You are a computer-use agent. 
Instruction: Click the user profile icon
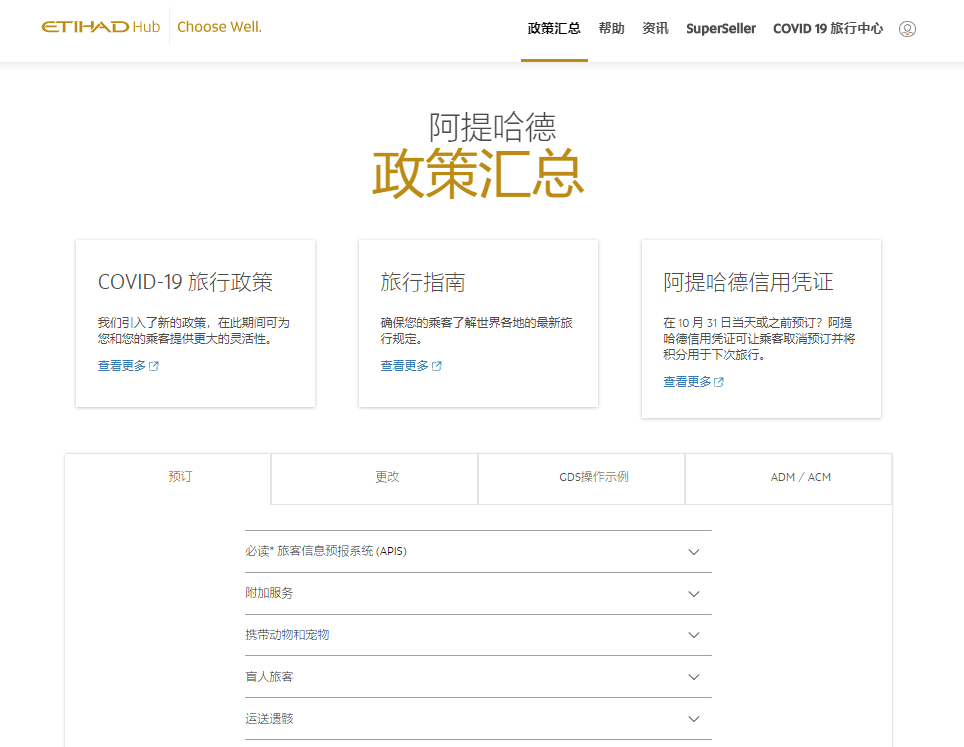(x=907, y=29)
